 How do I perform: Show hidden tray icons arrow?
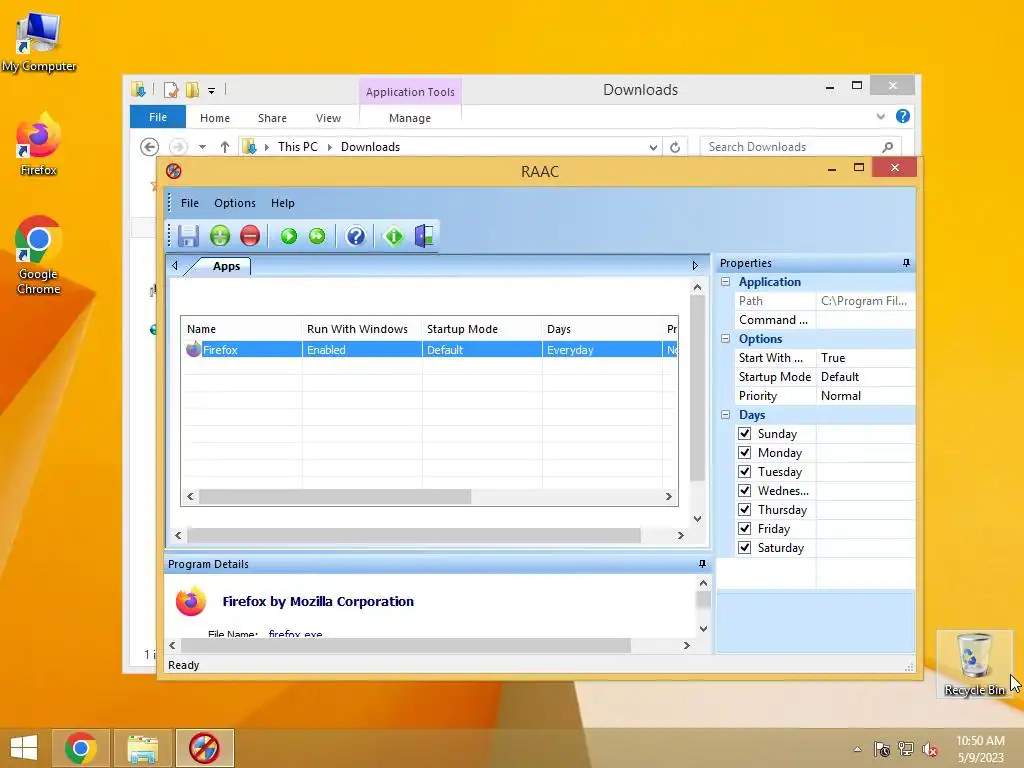pos(857,750)
